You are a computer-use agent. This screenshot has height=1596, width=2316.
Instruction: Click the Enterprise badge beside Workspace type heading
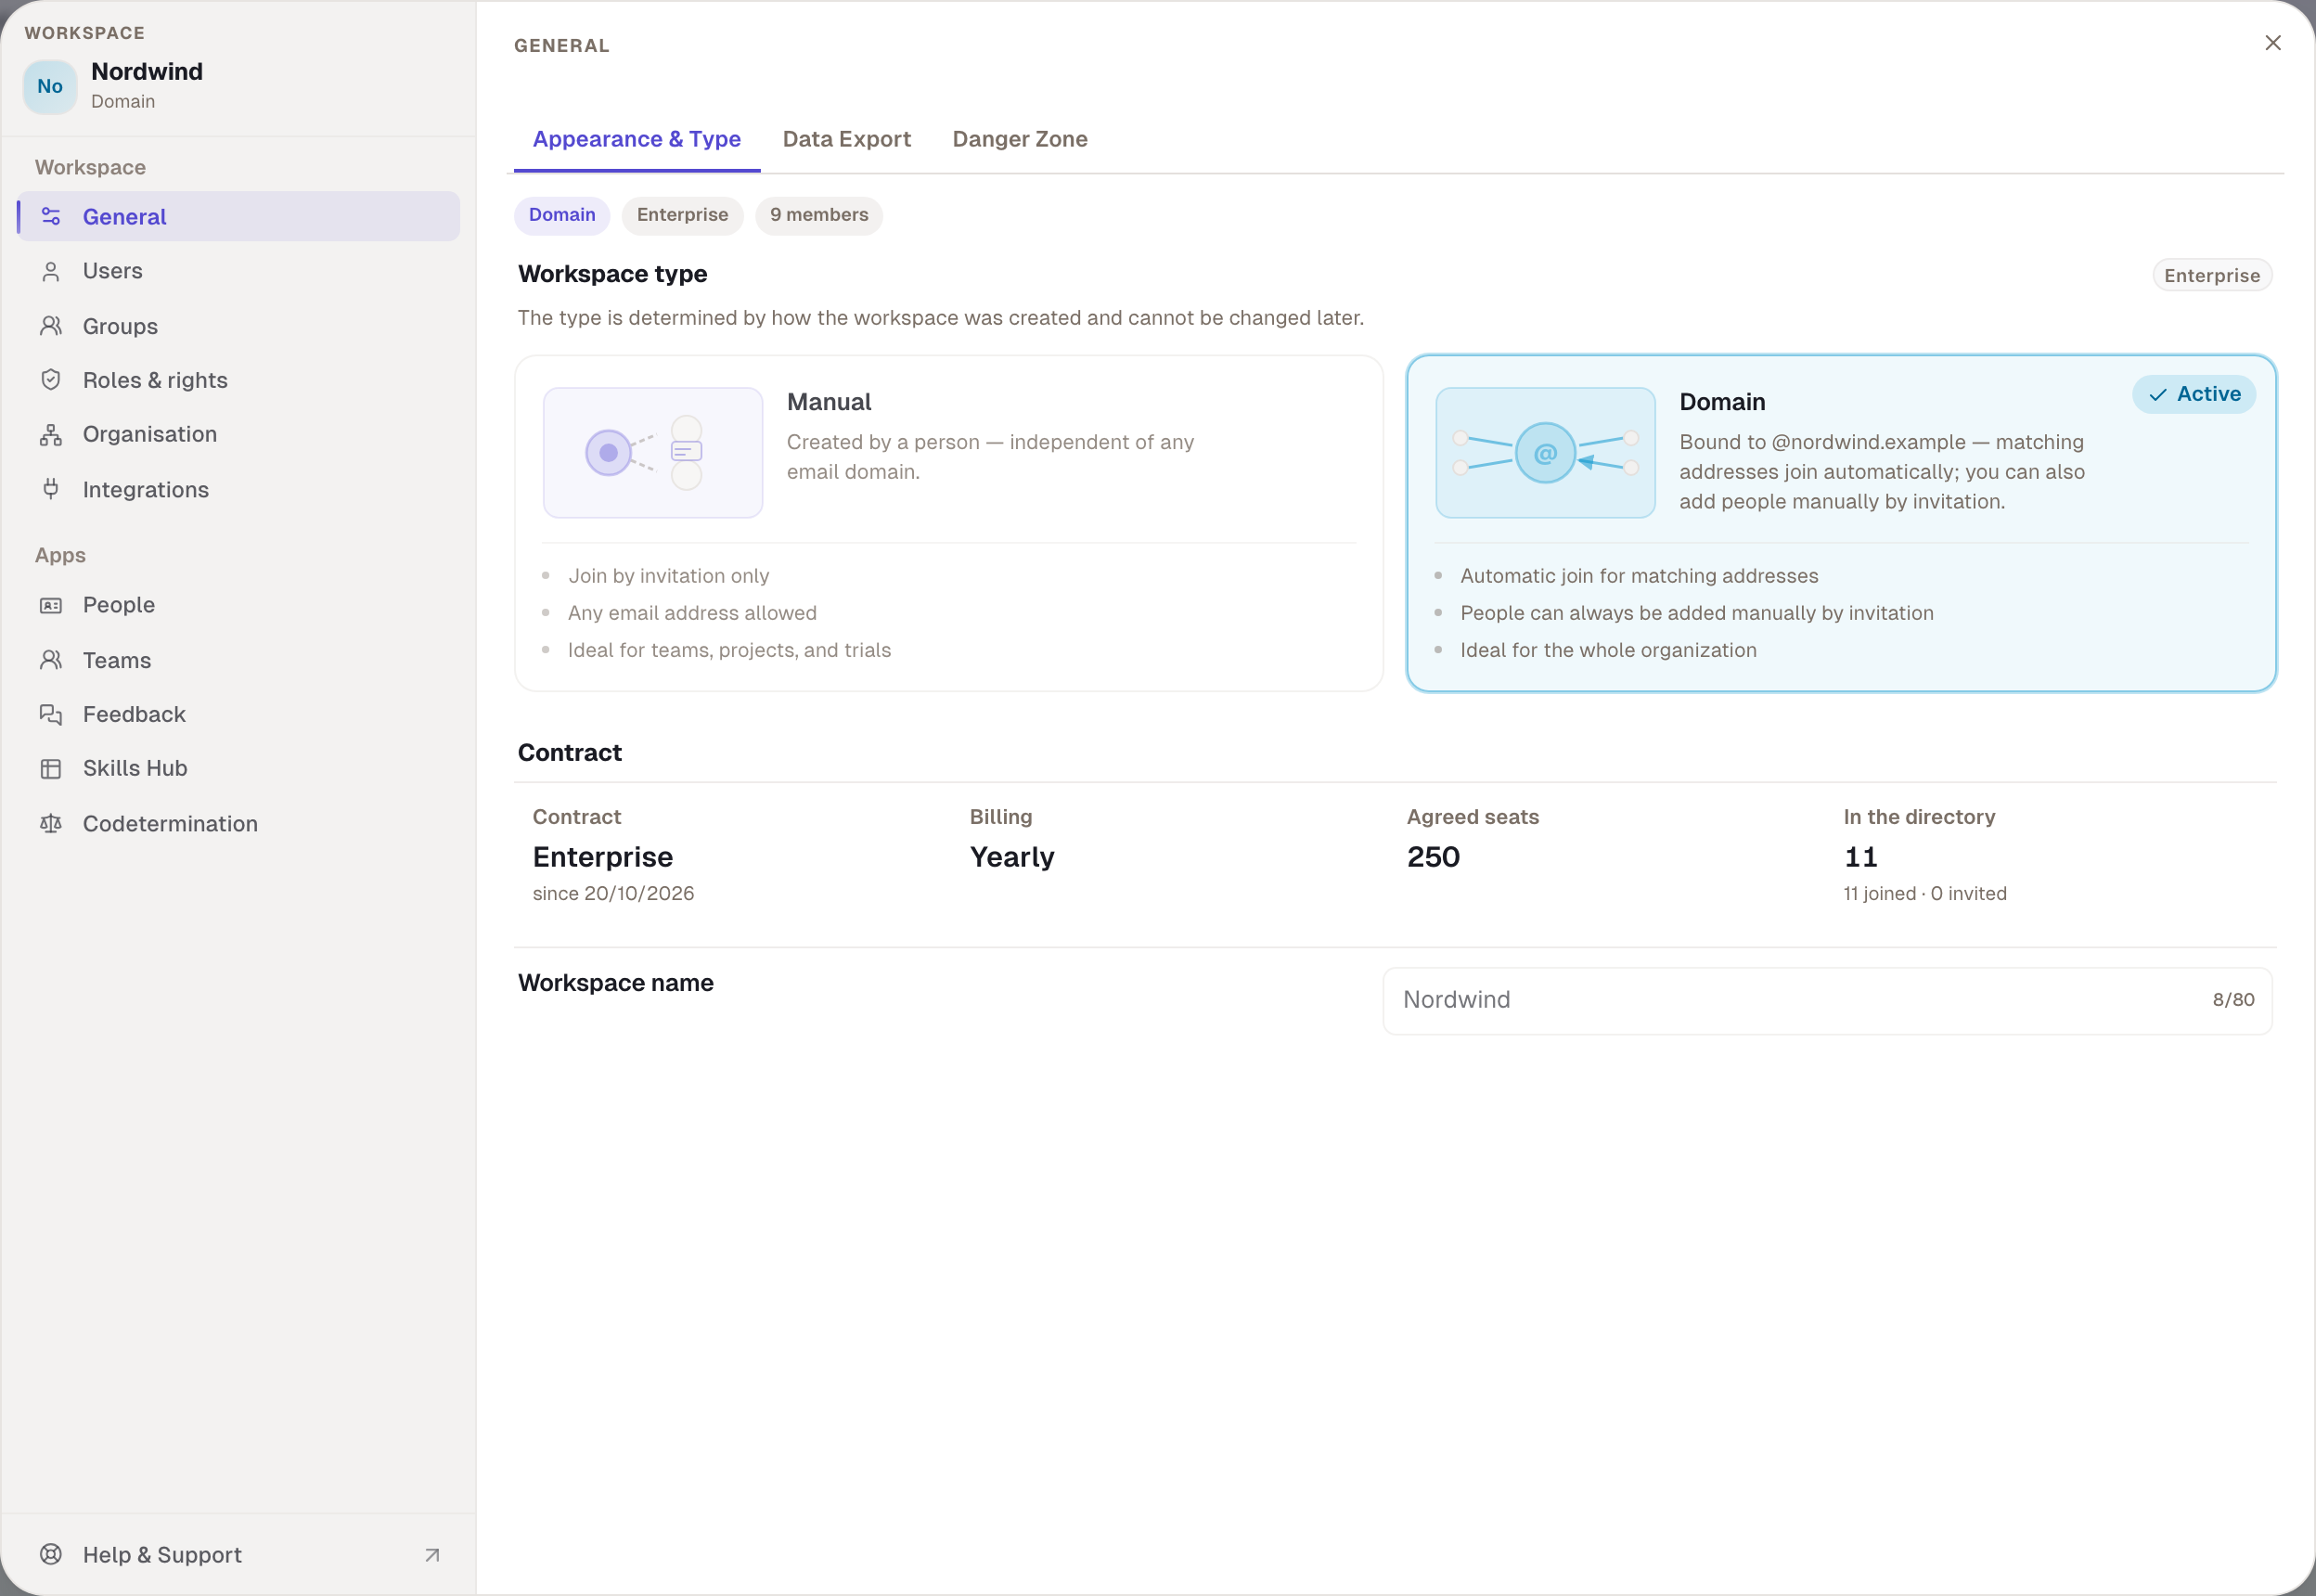point(2212,275)
